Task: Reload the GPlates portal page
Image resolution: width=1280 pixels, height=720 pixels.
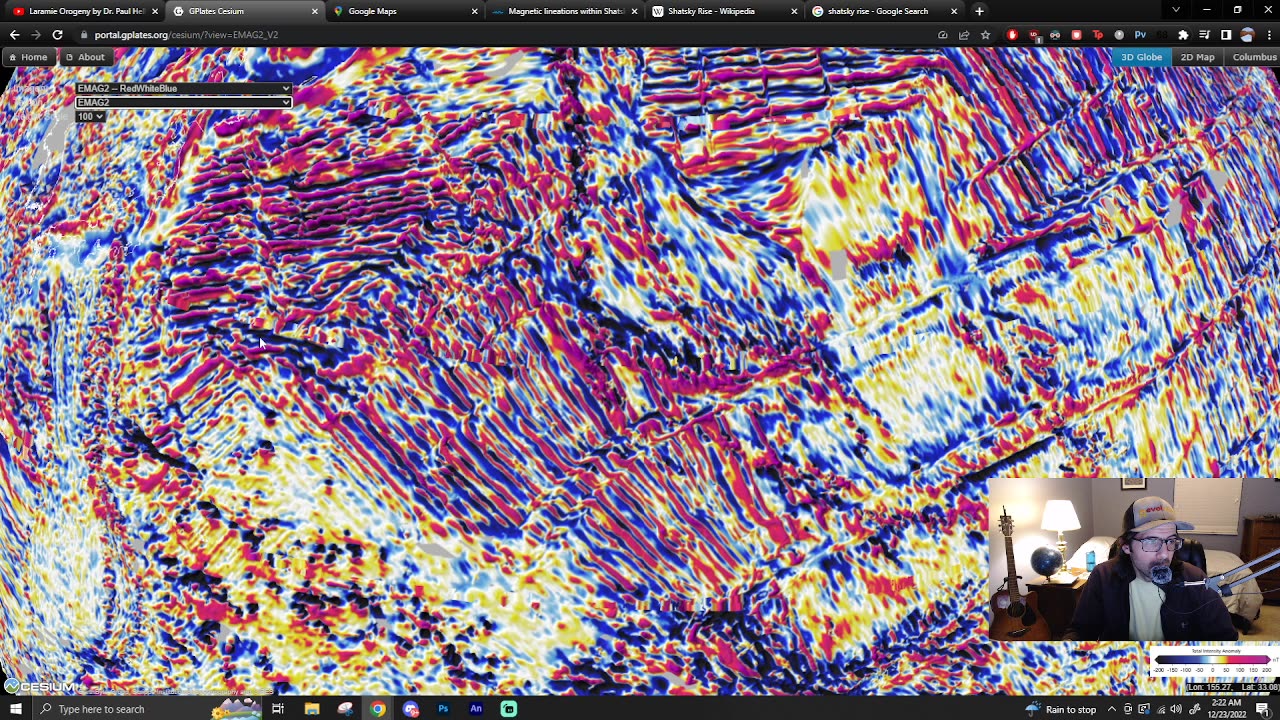Action: point(57,35)
